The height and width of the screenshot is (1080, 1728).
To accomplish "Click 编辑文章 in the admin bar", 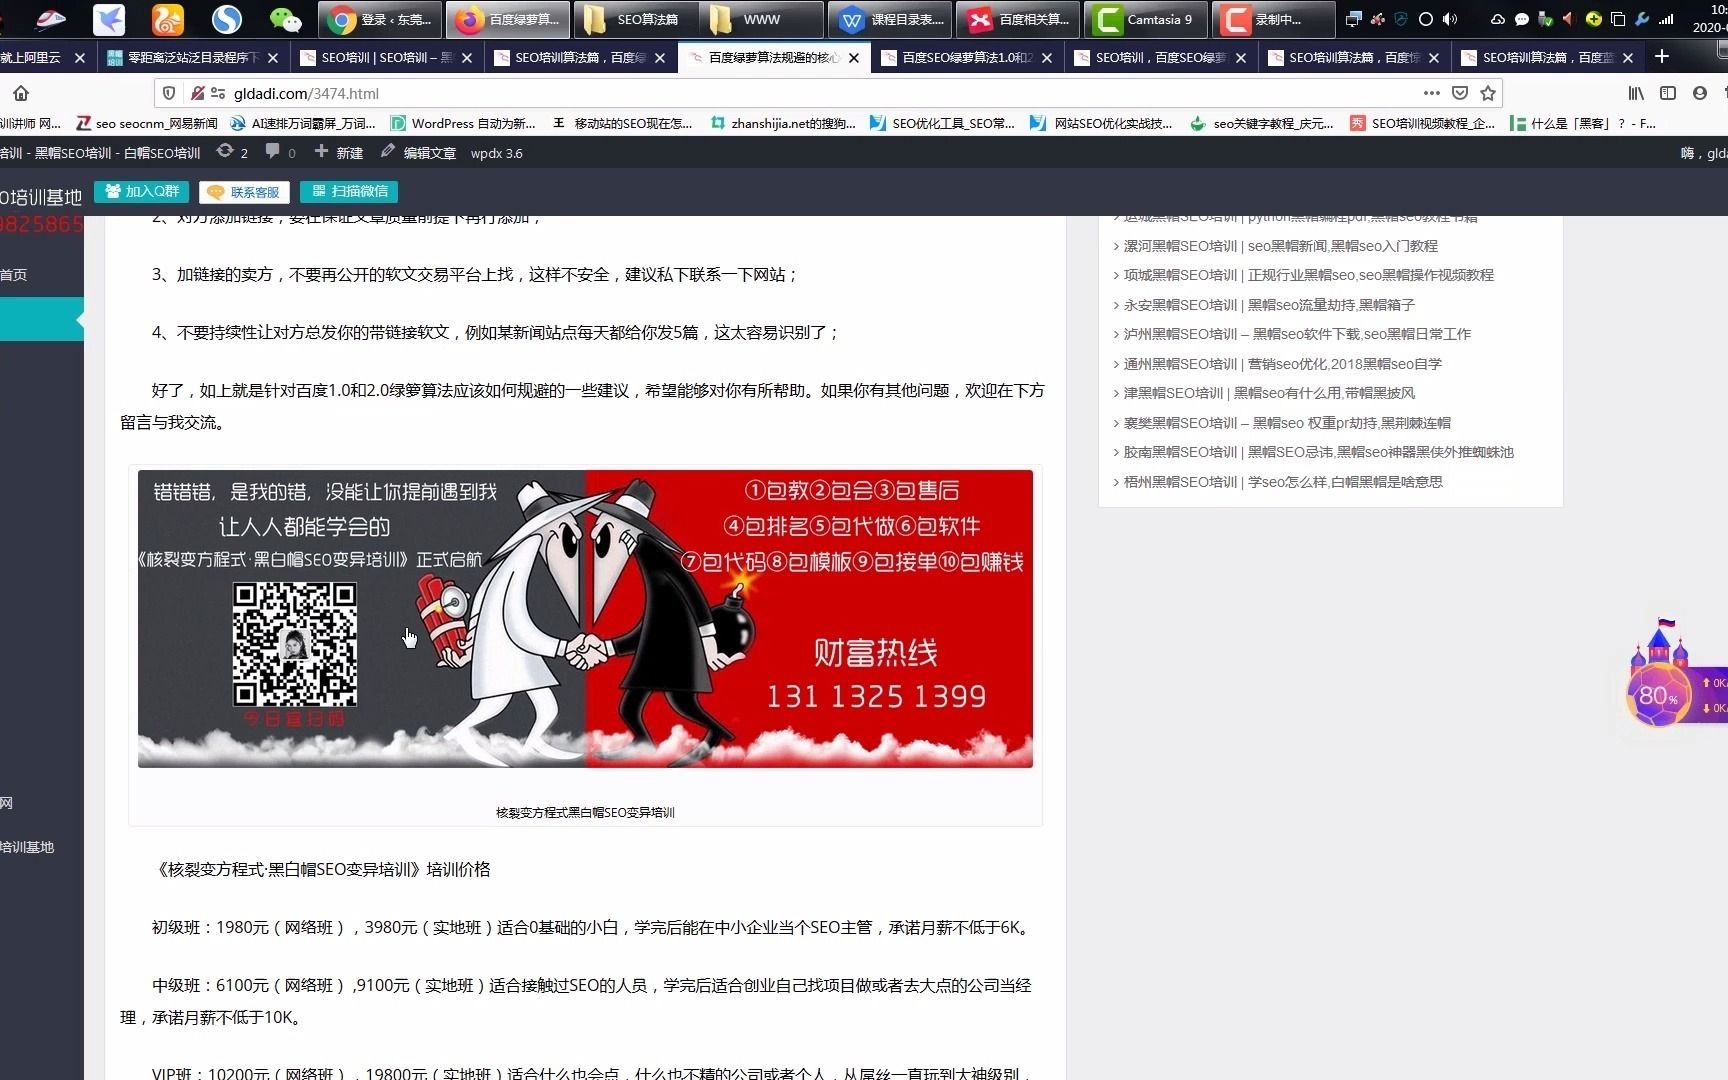I will [418, 152].
